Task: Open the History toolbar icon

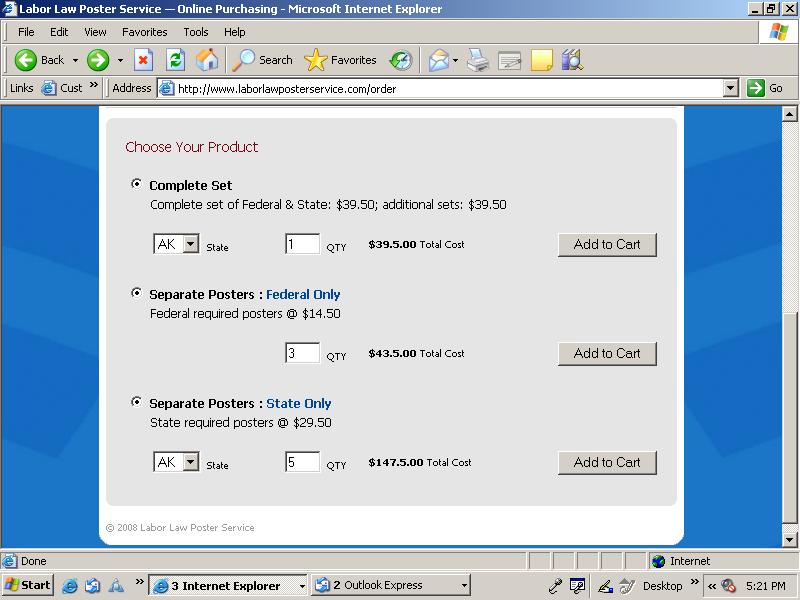Action: (x=401, y=60)
